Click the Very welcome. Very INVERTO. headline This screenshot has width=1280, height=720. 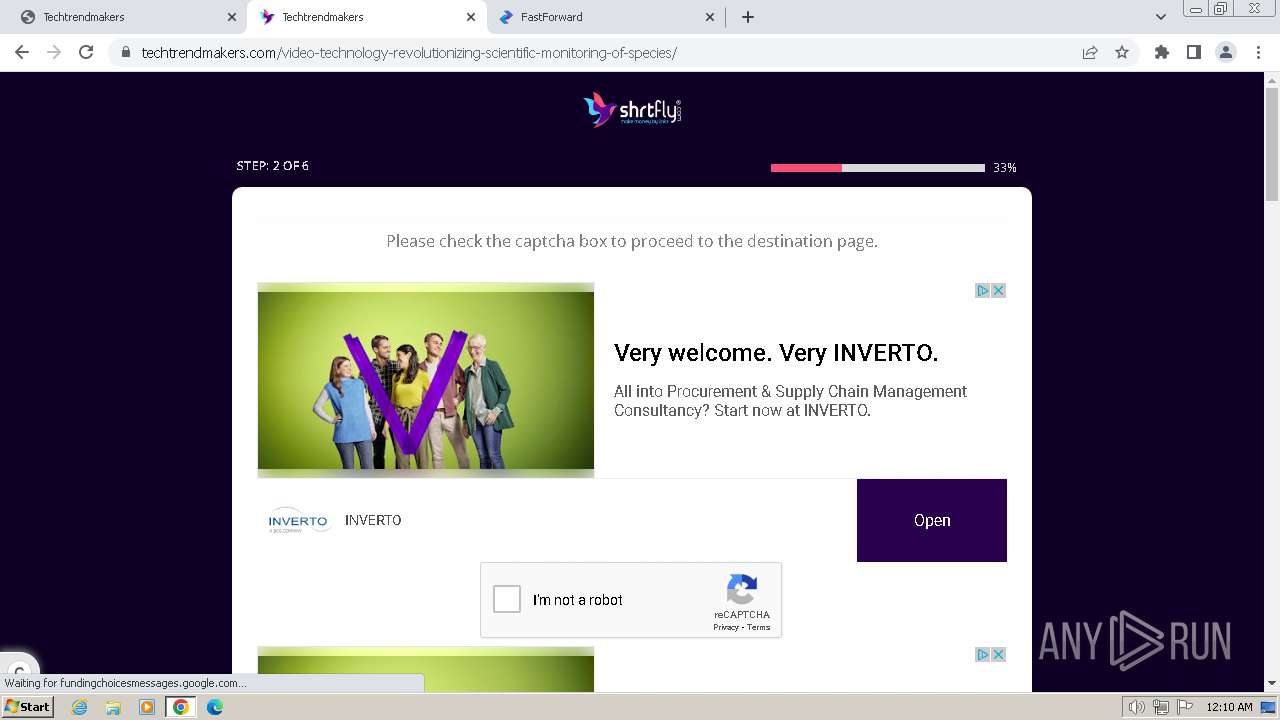click(776, 353)
